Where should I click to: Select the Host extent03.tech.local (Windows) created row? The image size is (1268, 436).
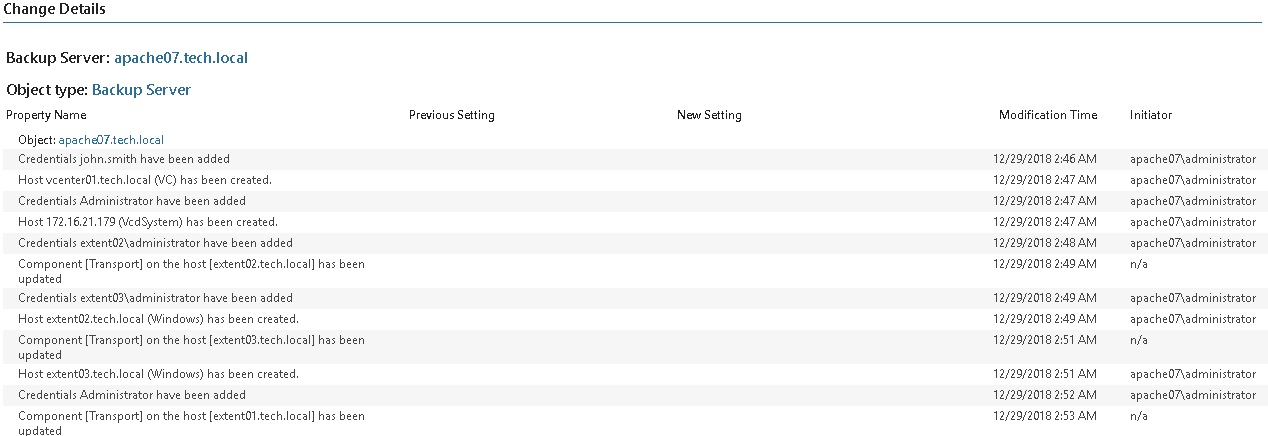(634, 374)
